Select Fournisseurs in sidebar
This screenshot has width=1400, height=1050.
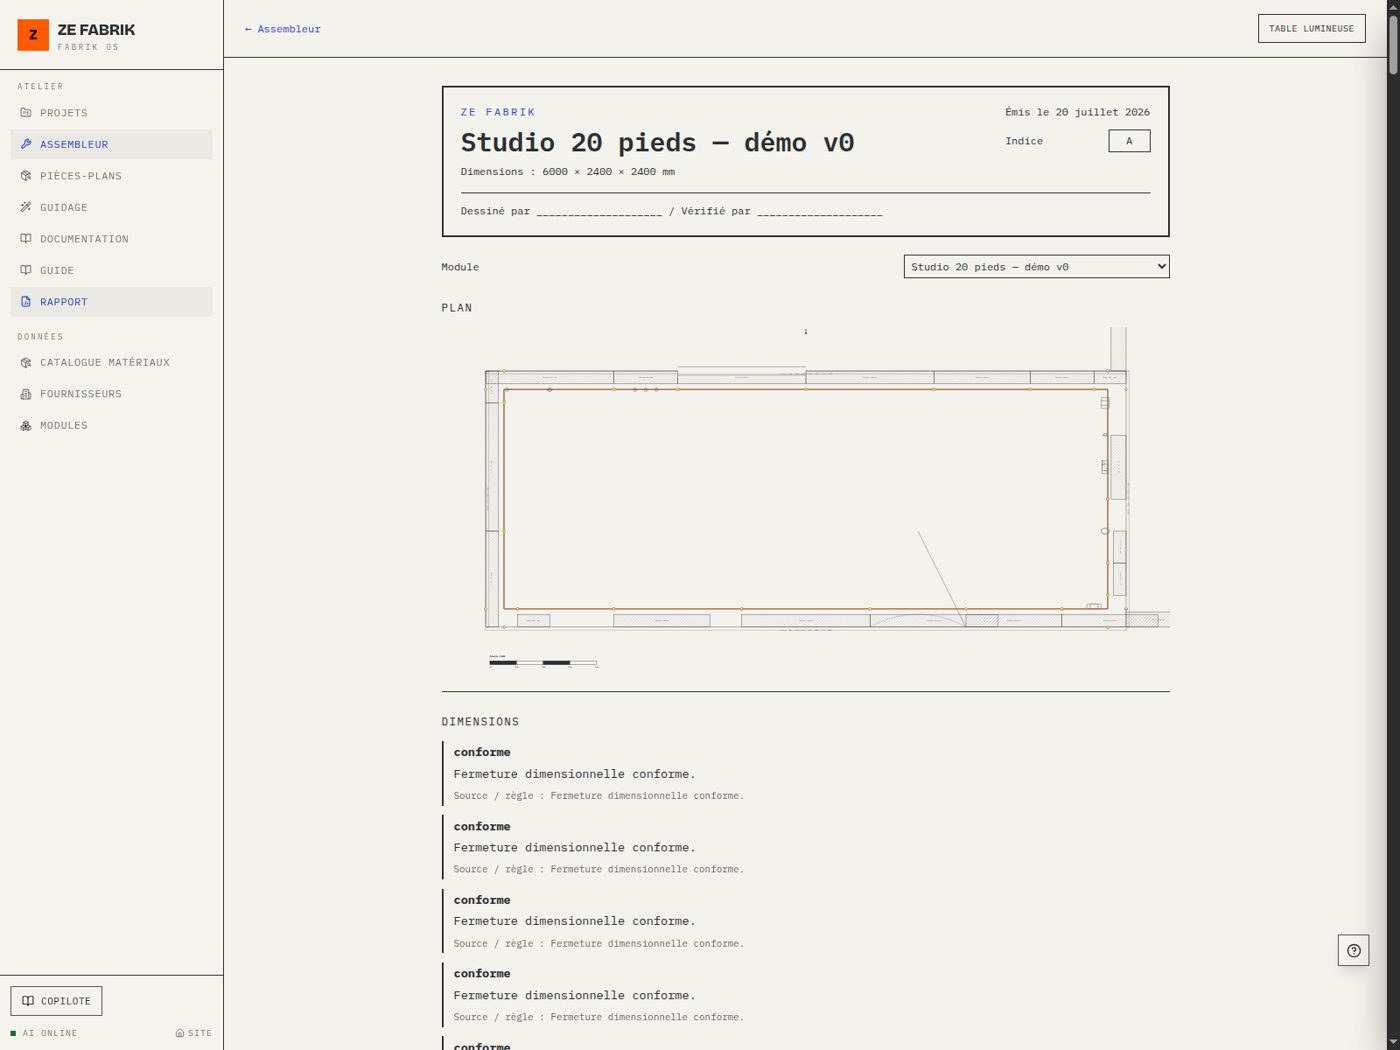tap(112, 394)
